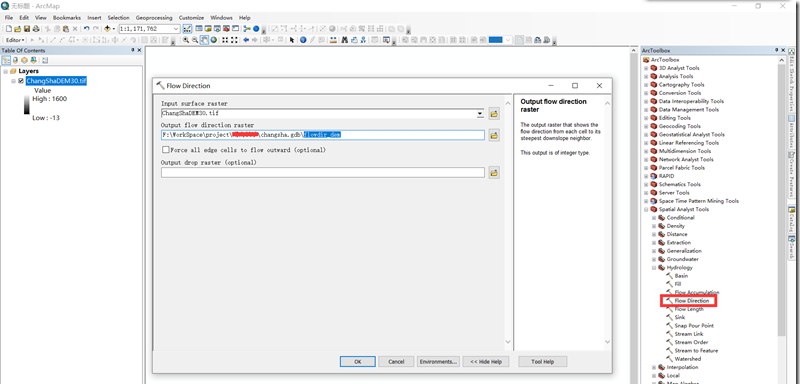This screenshot has height=384, width=800.
Task: Click the Add Data button
Action: tap(107, 29)
